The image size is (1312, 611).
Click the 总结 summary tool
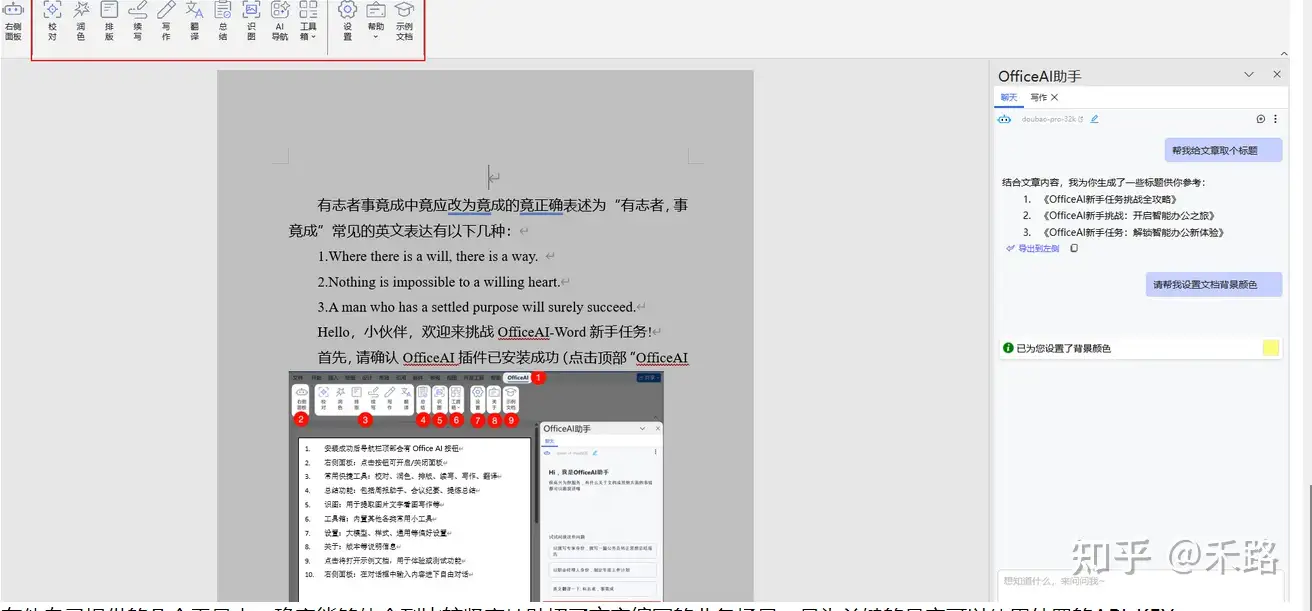click(x=223, y=21)
